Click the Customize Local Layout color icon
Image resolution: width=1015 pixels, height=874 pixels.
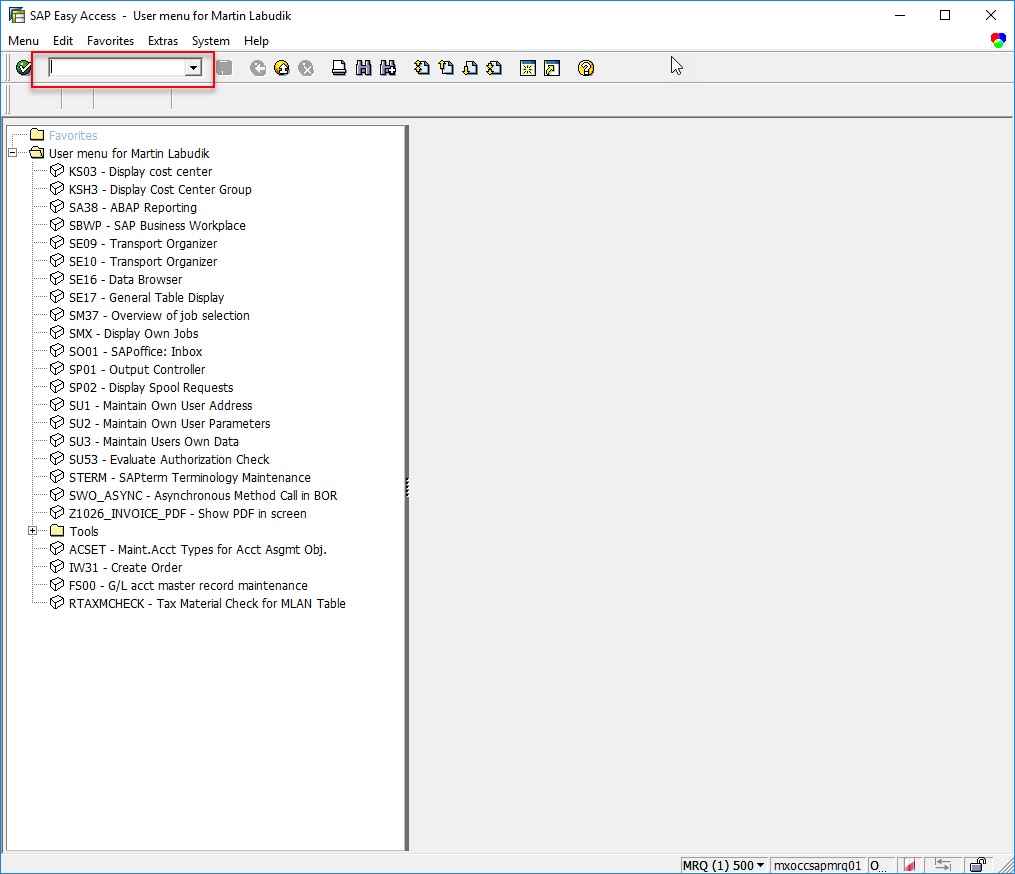[x=998, y=40]
